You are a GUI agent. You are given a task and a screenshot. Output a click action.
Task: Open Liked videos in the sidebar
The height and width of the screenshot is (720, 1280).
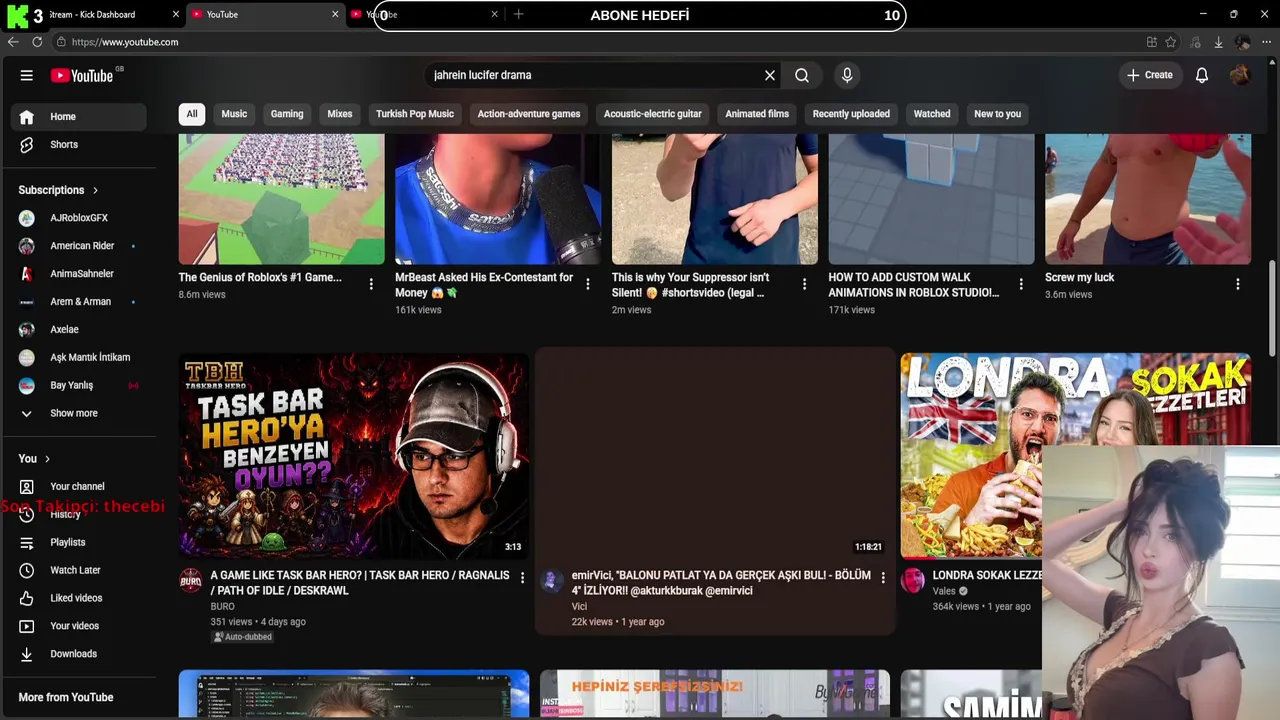(x=78, y=598)
